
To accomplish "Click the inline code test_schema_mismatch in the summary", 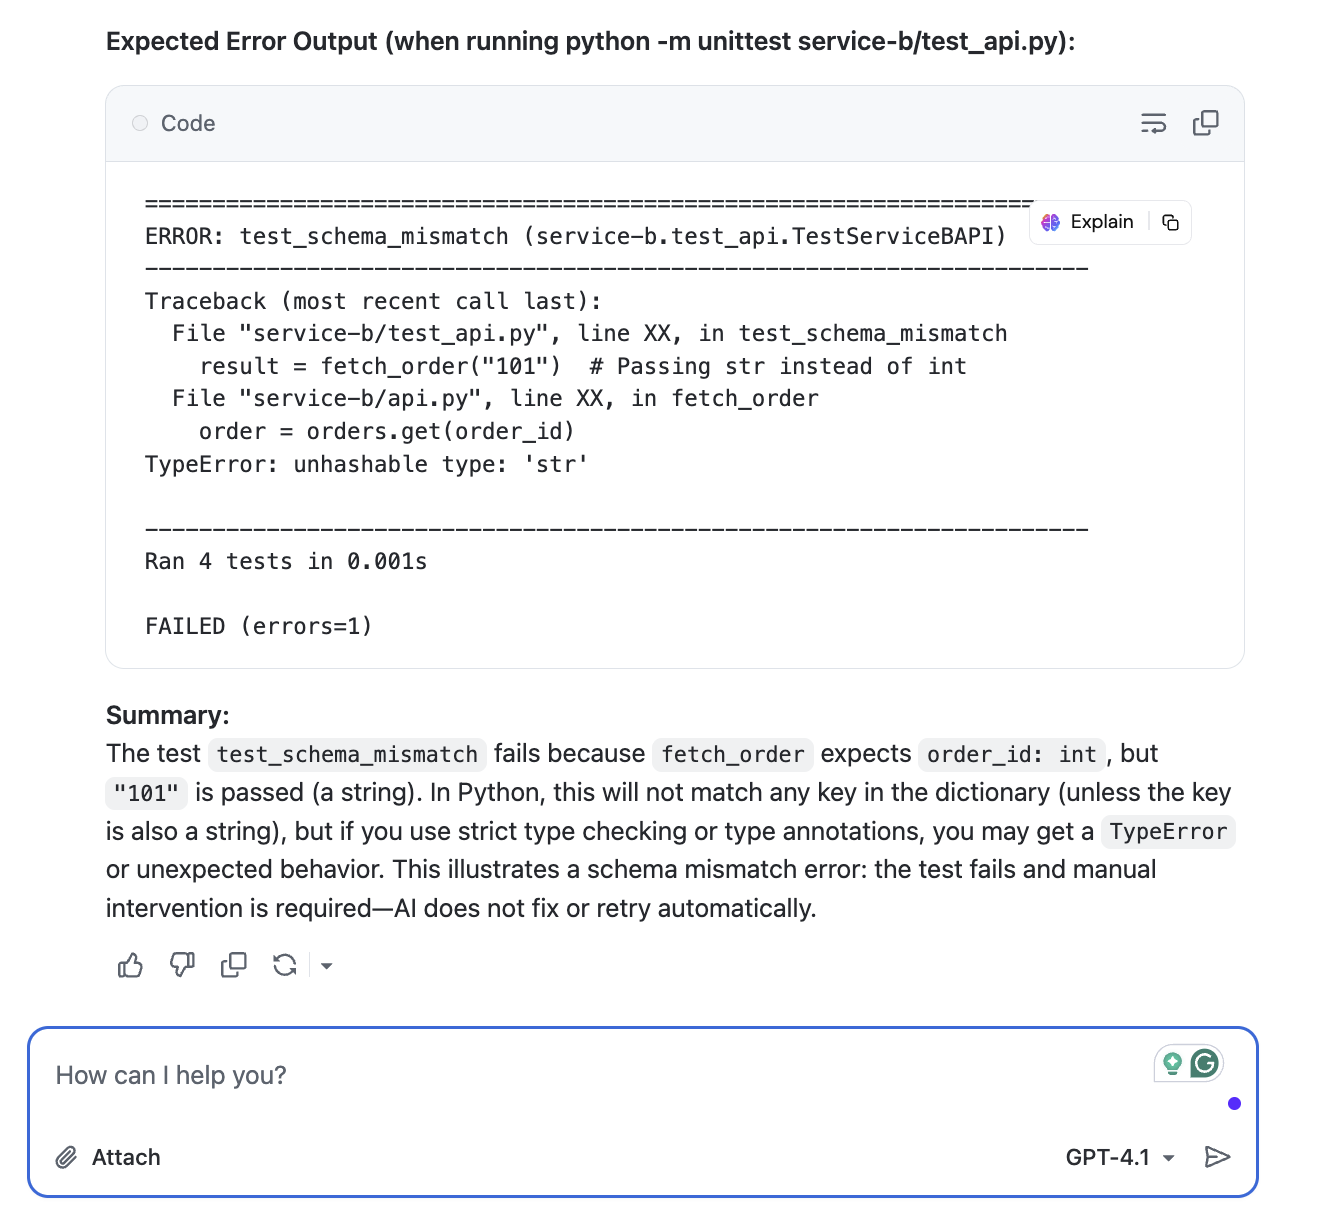I will (347, 754).
